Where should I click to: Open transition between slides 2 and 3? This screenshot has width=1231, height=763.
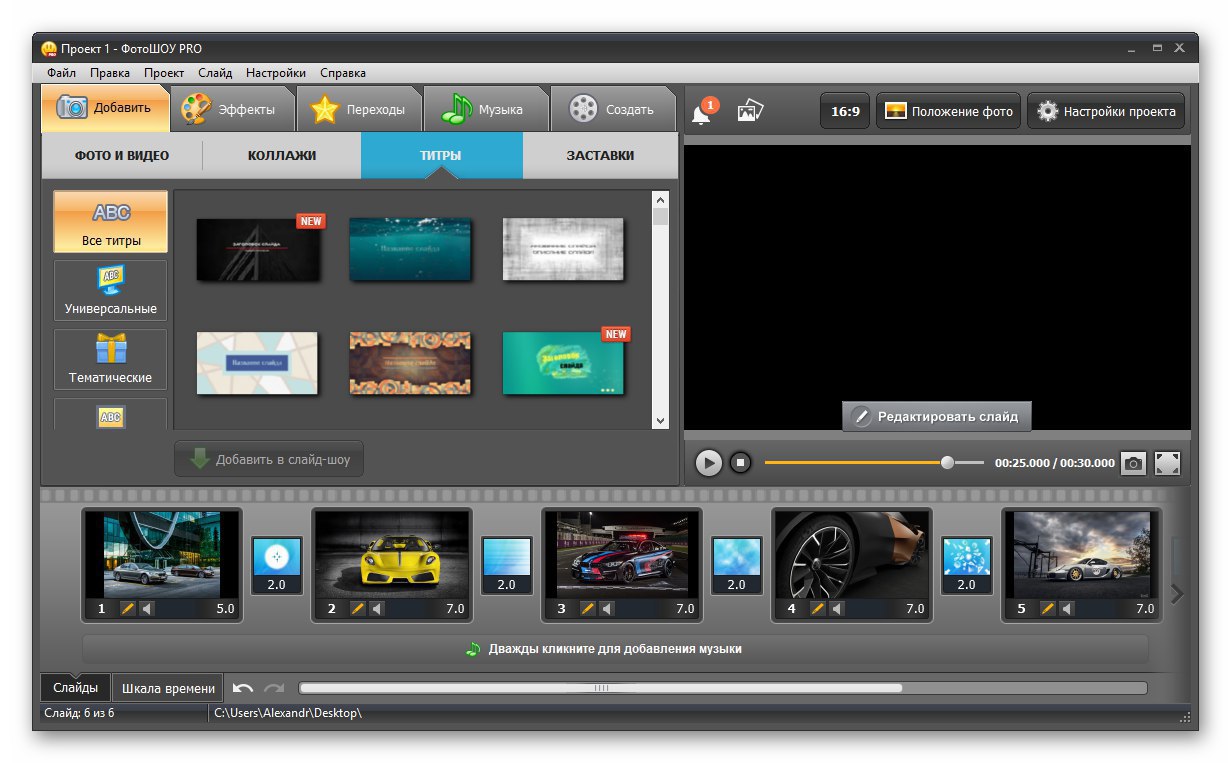pos(507,565)
